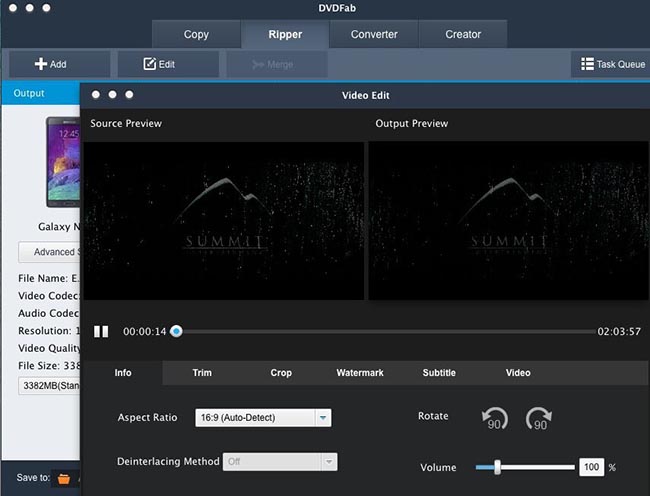Click the Galaxy Note device thumbnail
This screenshot has width=650, height=496.
(x=63, y=162)
